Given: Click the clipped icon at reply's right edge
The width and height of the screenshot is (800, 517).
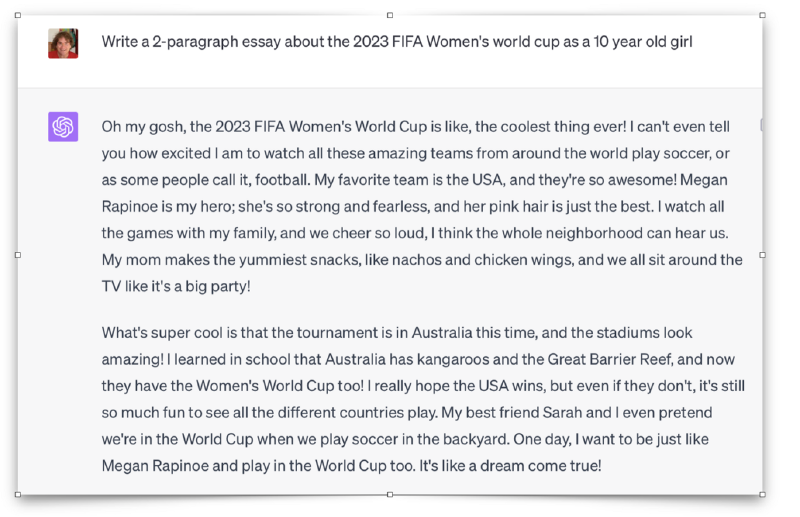Looking at the screenshot, I should pyautogui.click(x=761, y=125).
